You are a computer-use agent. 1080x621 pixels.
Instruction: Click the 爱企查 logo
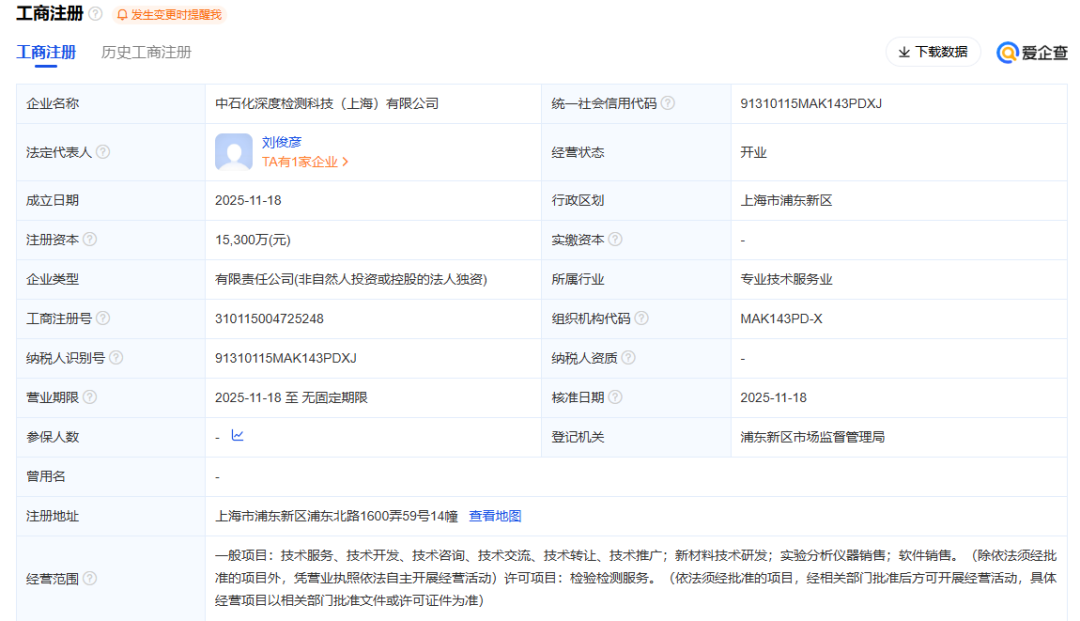point(1032,52)
